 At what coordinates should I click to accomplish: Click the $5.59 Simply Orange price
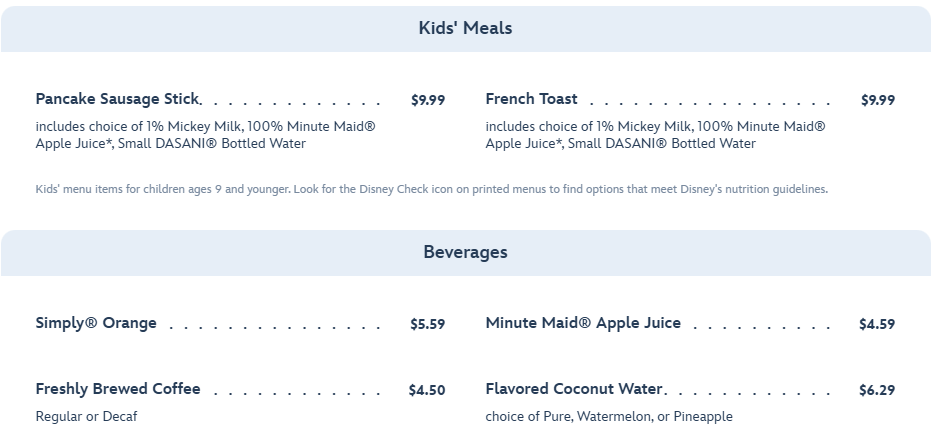coord(427,324)
